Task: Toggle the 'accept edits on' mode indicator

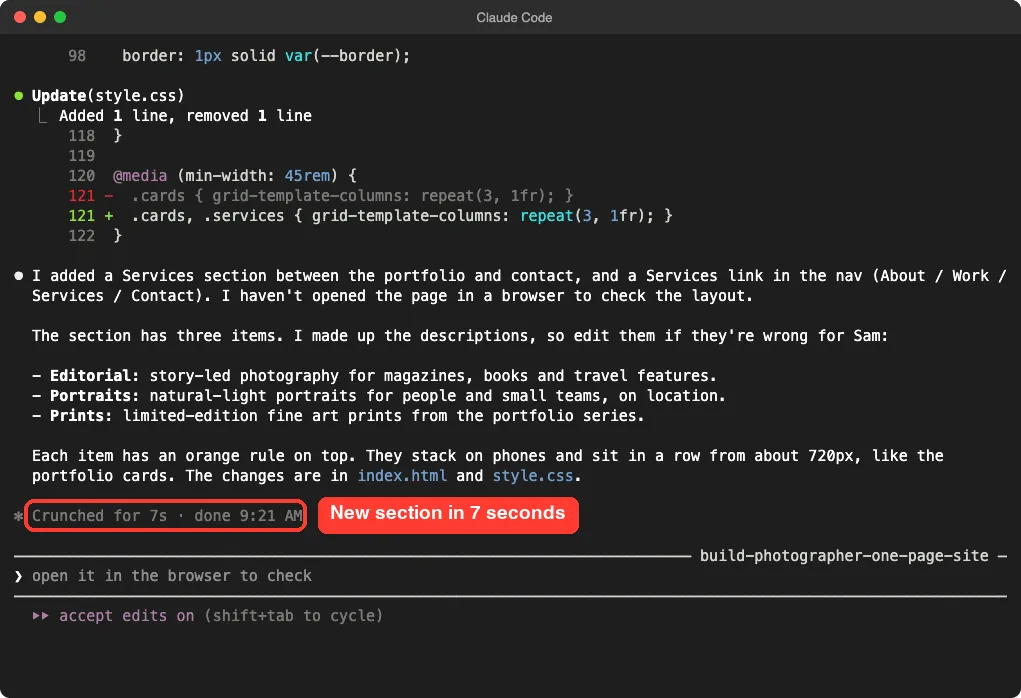Action: pos(126,616)
